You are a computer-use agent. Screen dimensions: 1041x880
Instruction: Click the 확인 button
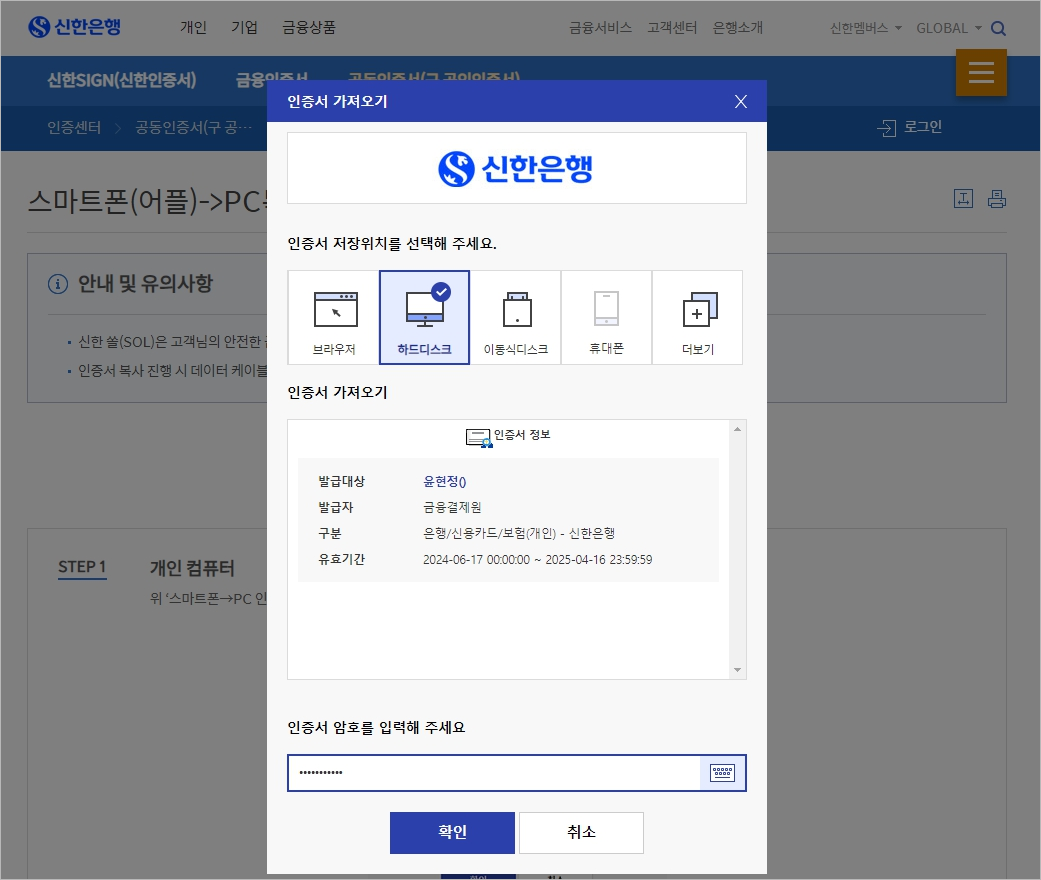(452, 832)
